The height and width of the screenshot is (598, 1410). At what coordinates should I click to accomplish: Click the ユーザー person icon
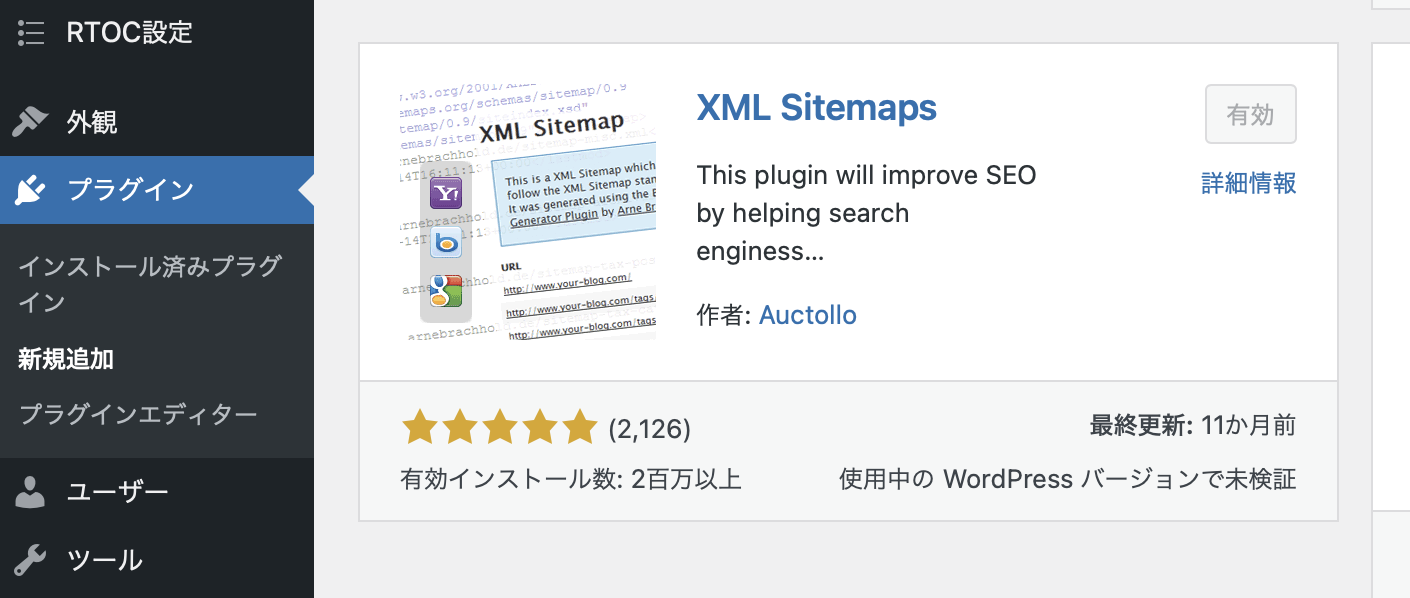(31, 491)
